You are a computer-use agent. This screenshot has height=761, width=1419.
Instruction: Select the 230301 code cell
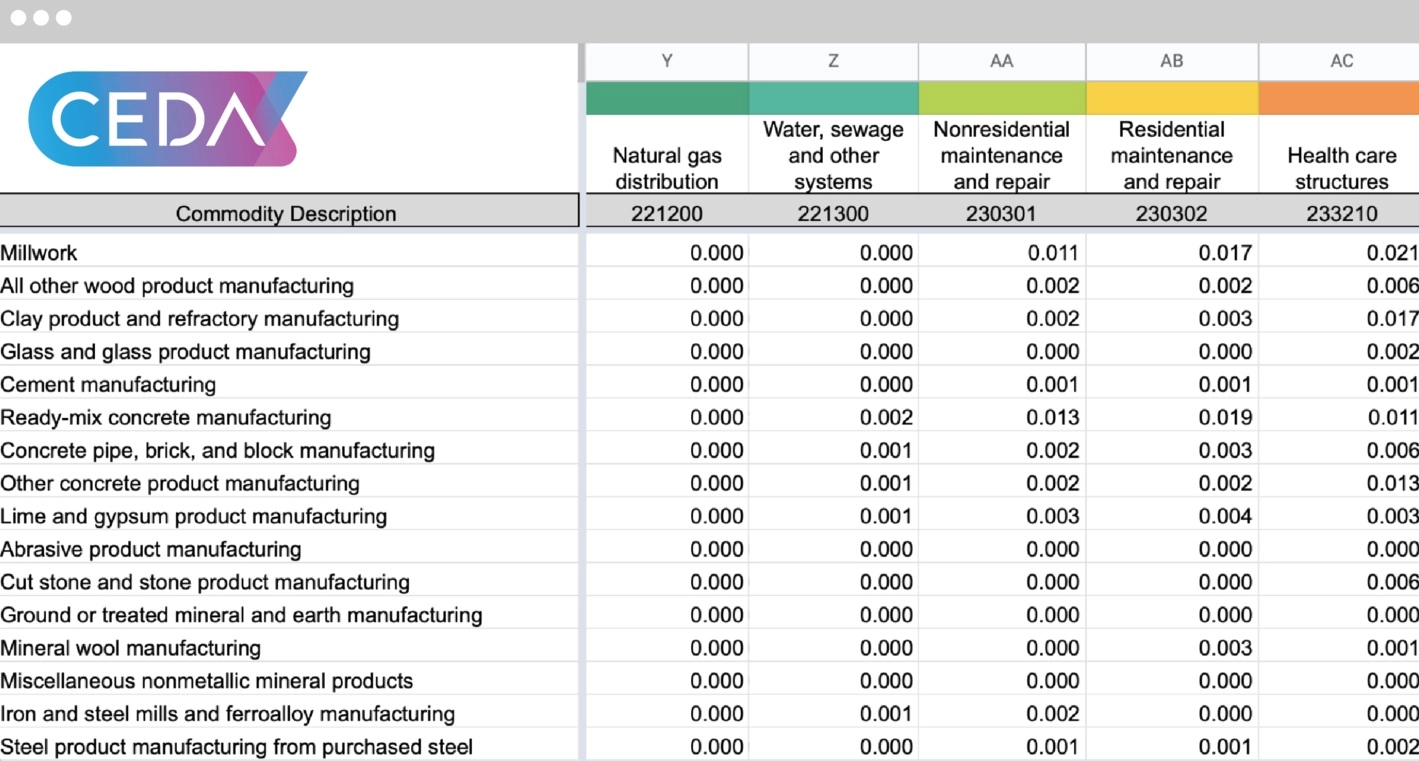point(1001,213)
